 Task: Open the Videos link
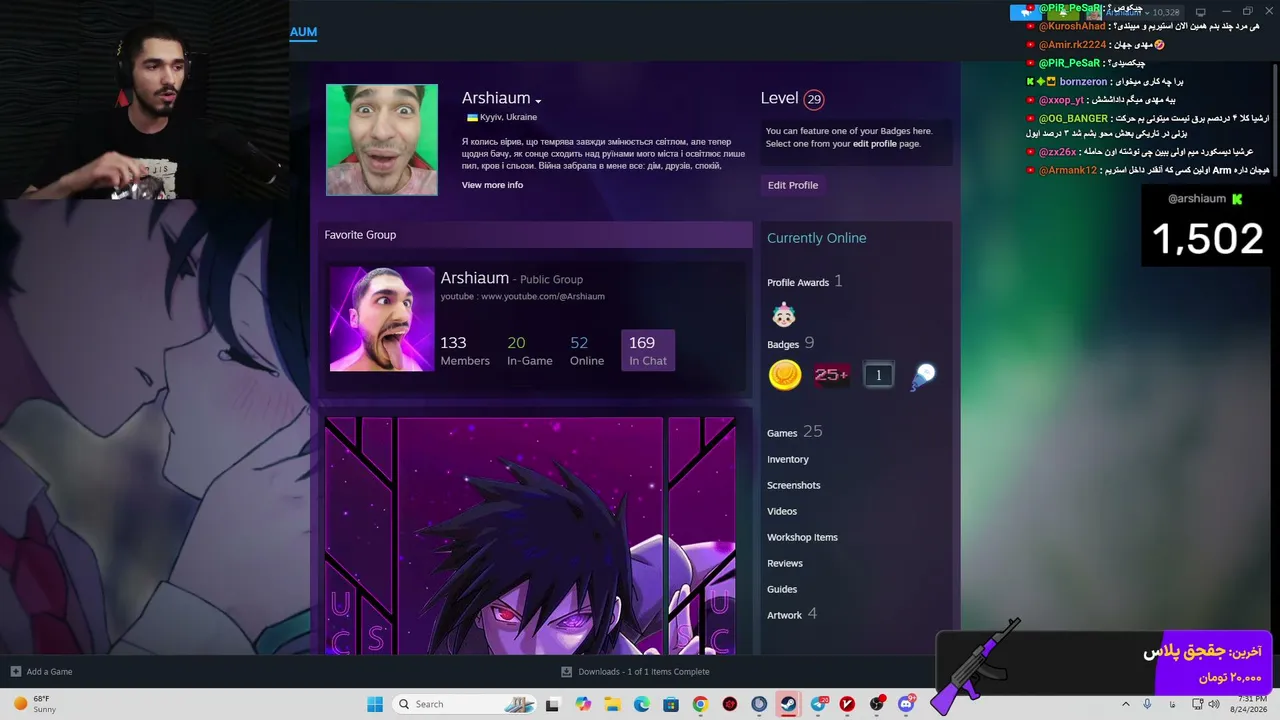click(x=782, y=511)
